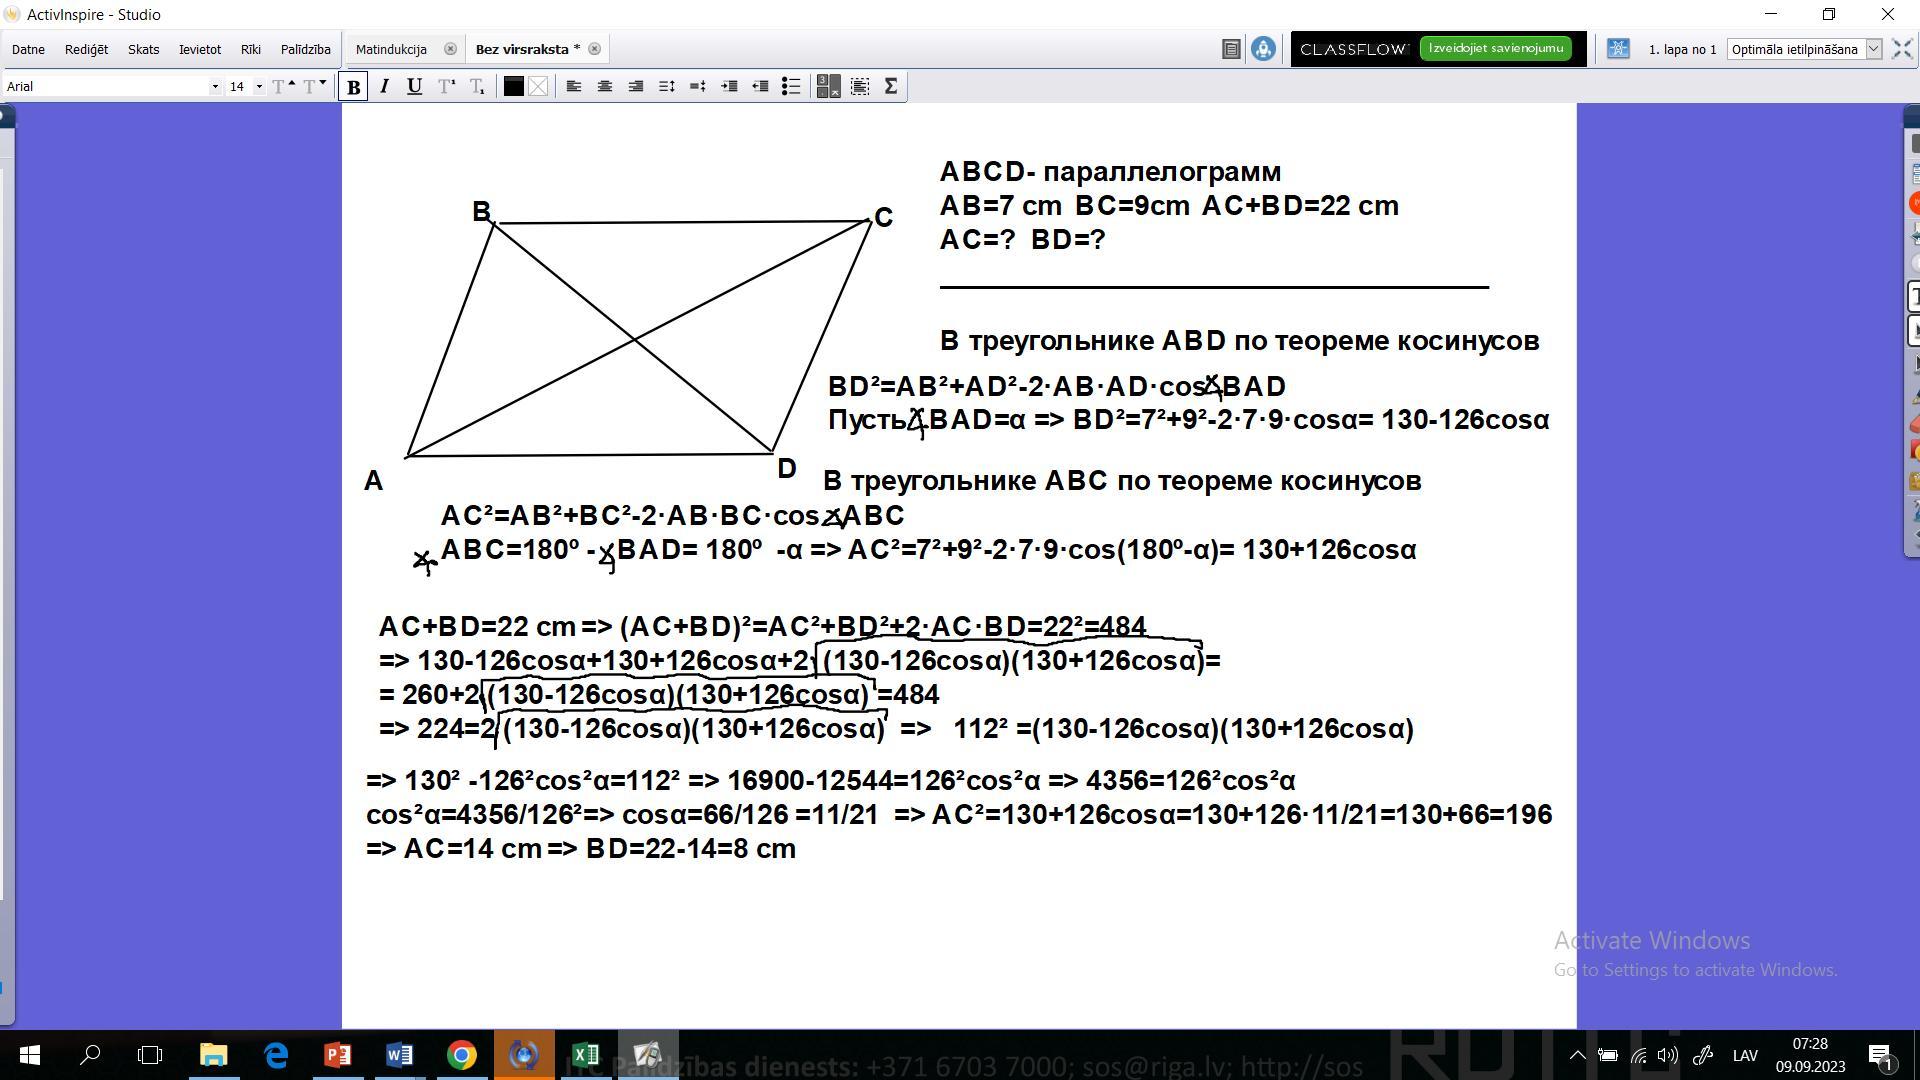
Task: Toggle subscript formatting
Action: coord(478,87)
